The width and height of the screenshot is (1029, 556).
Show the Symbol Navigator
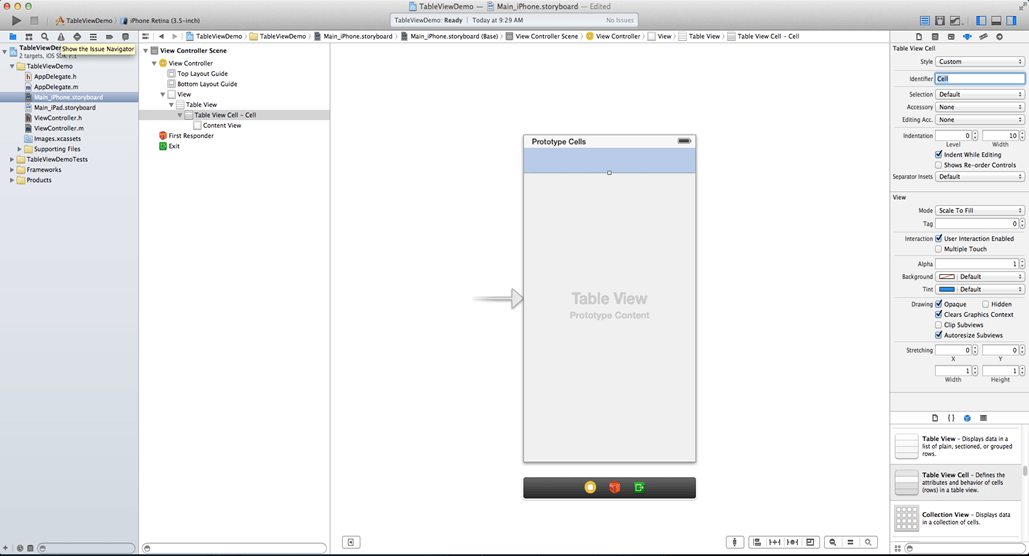[x=29, y=37]
